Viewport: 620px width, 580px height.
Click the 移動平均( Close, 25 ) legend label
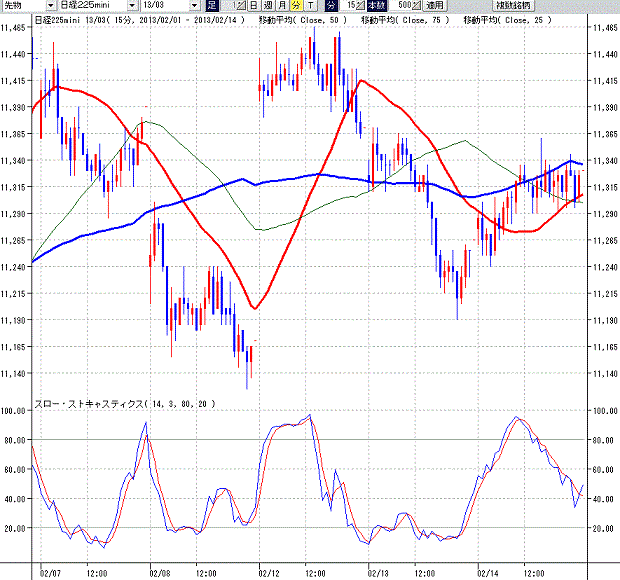coord(508,20)
